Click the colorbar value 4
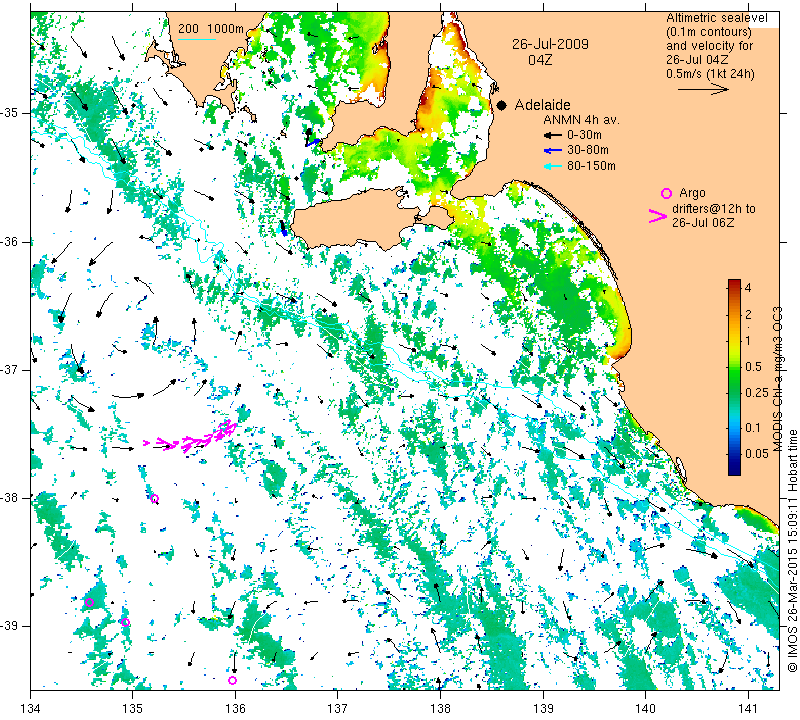The width and height of the screenshot is (800, 720). tap(748, 288)
